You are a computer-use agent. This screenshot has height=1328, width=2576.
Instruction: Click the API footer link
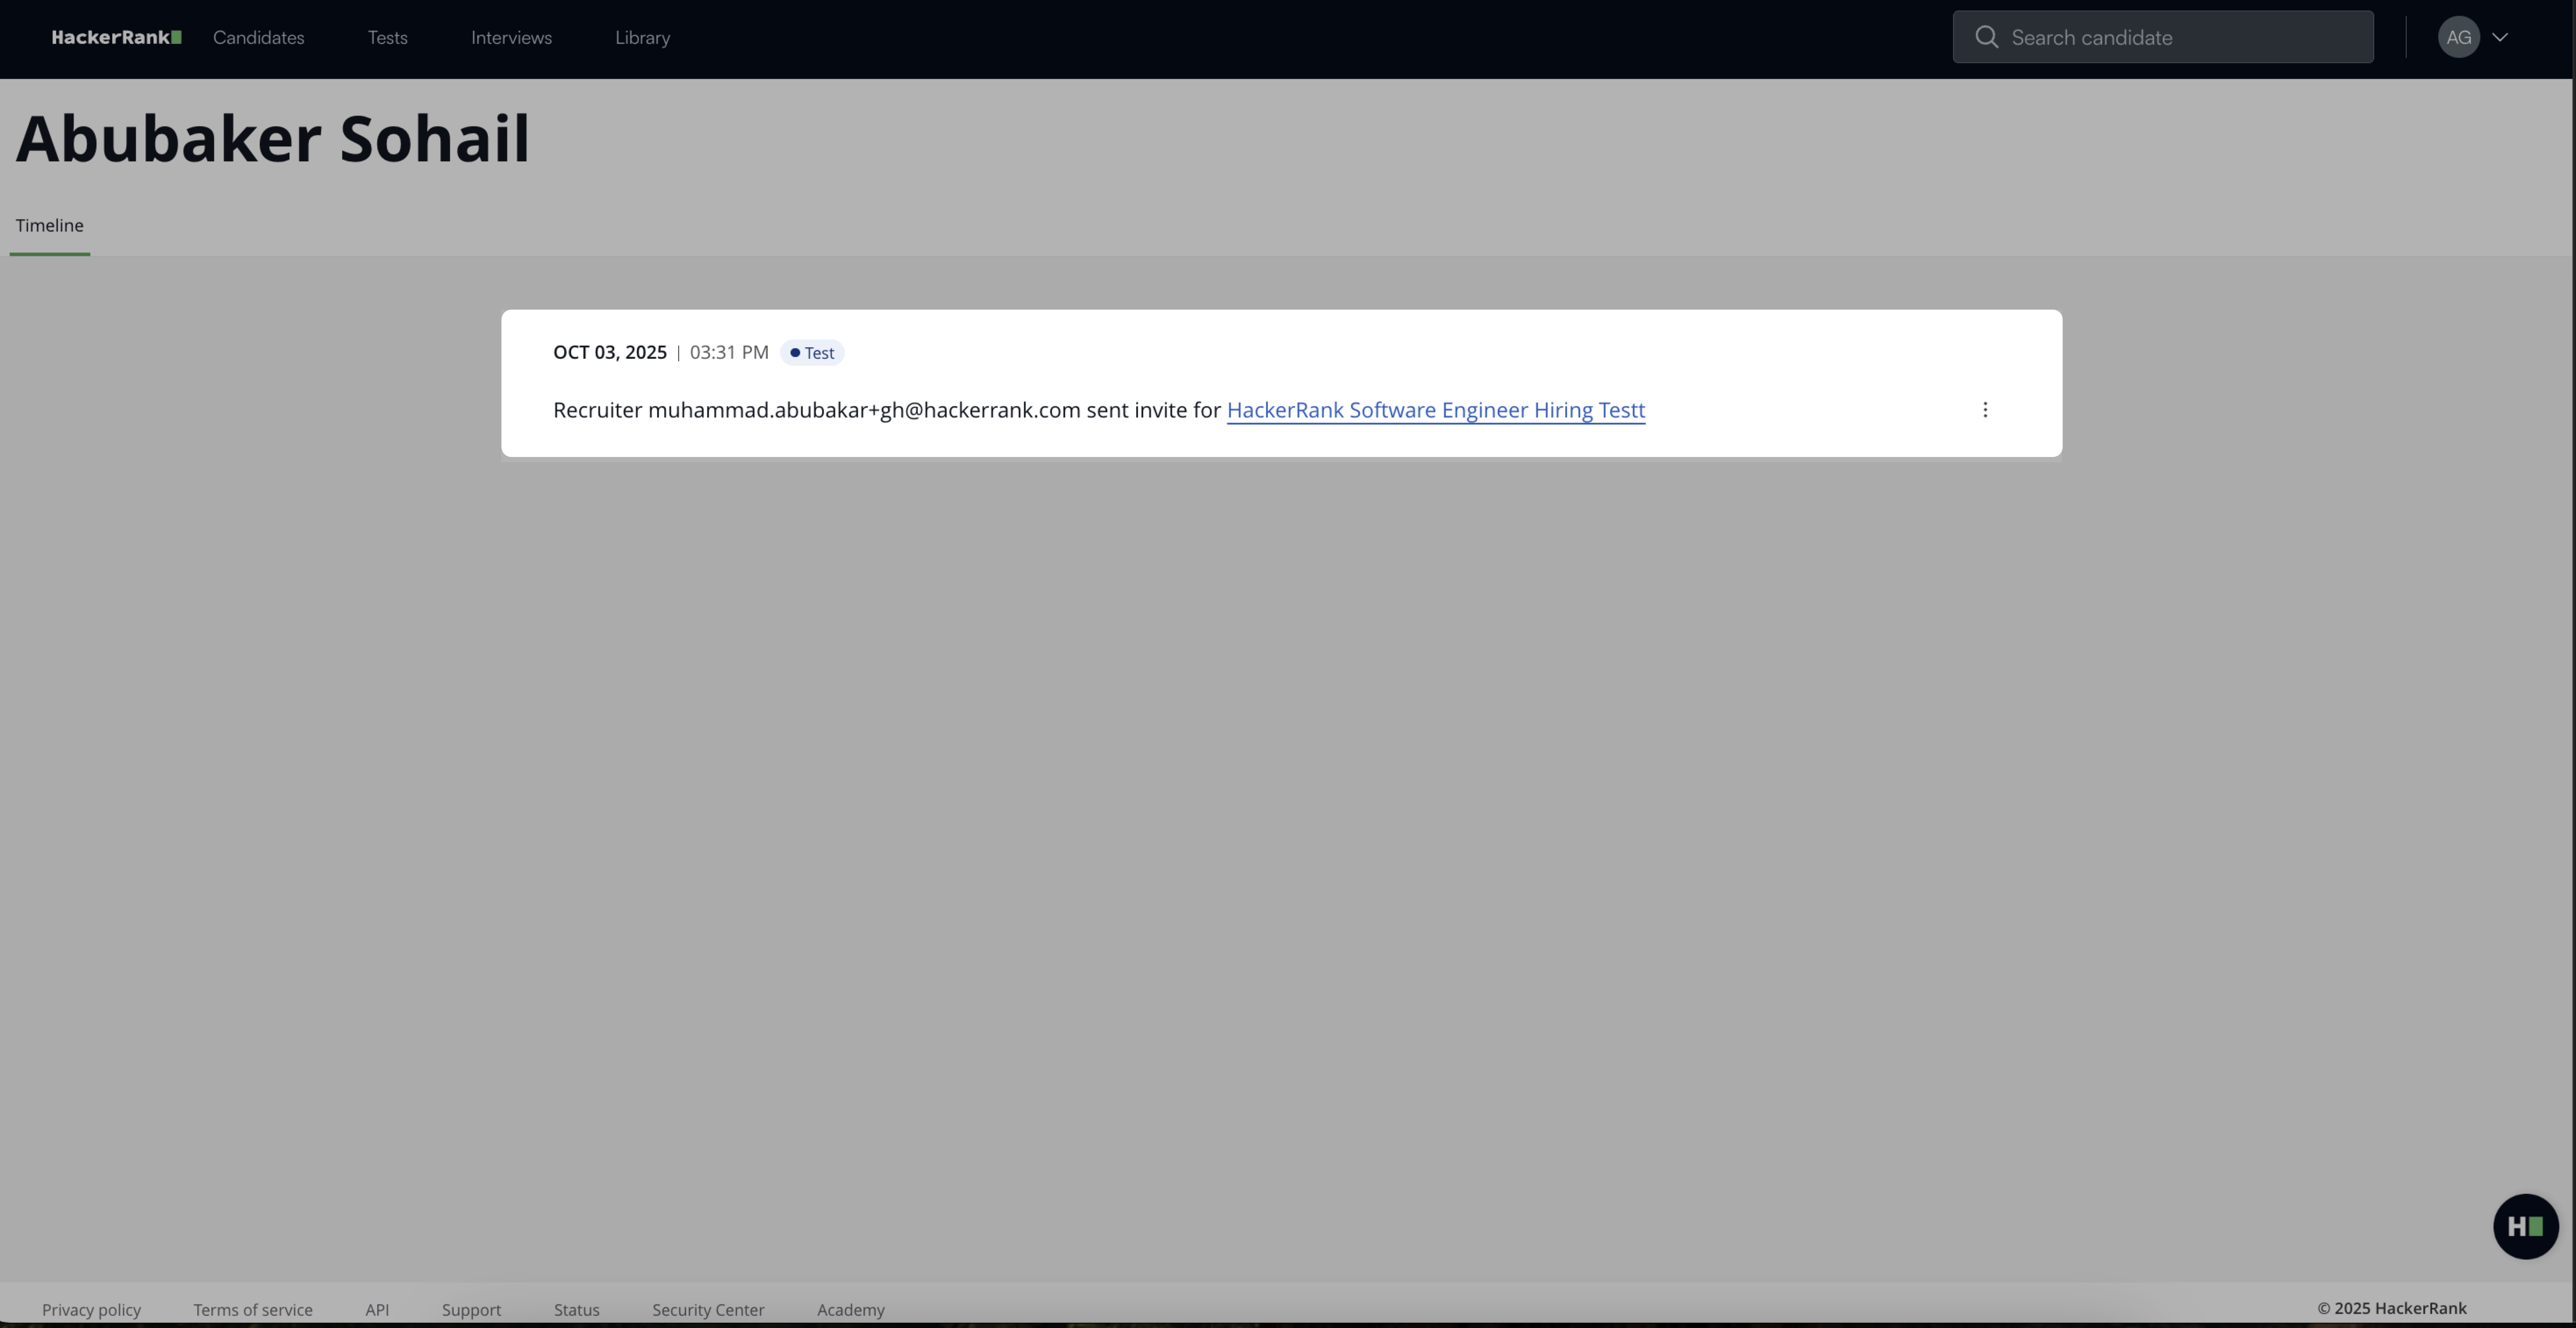tap(377, 1310)
